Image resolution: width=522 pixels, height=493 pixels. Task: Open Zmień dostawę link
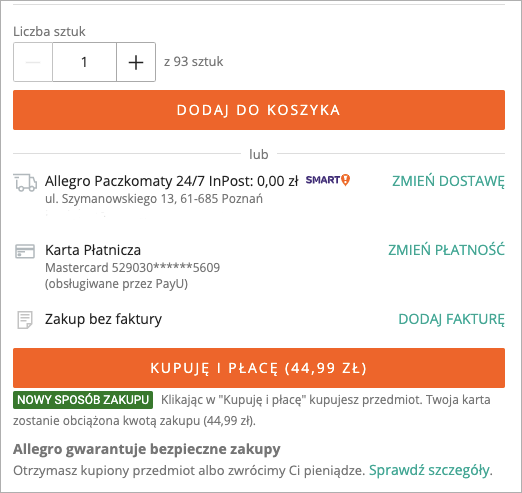tap(448, 181)
